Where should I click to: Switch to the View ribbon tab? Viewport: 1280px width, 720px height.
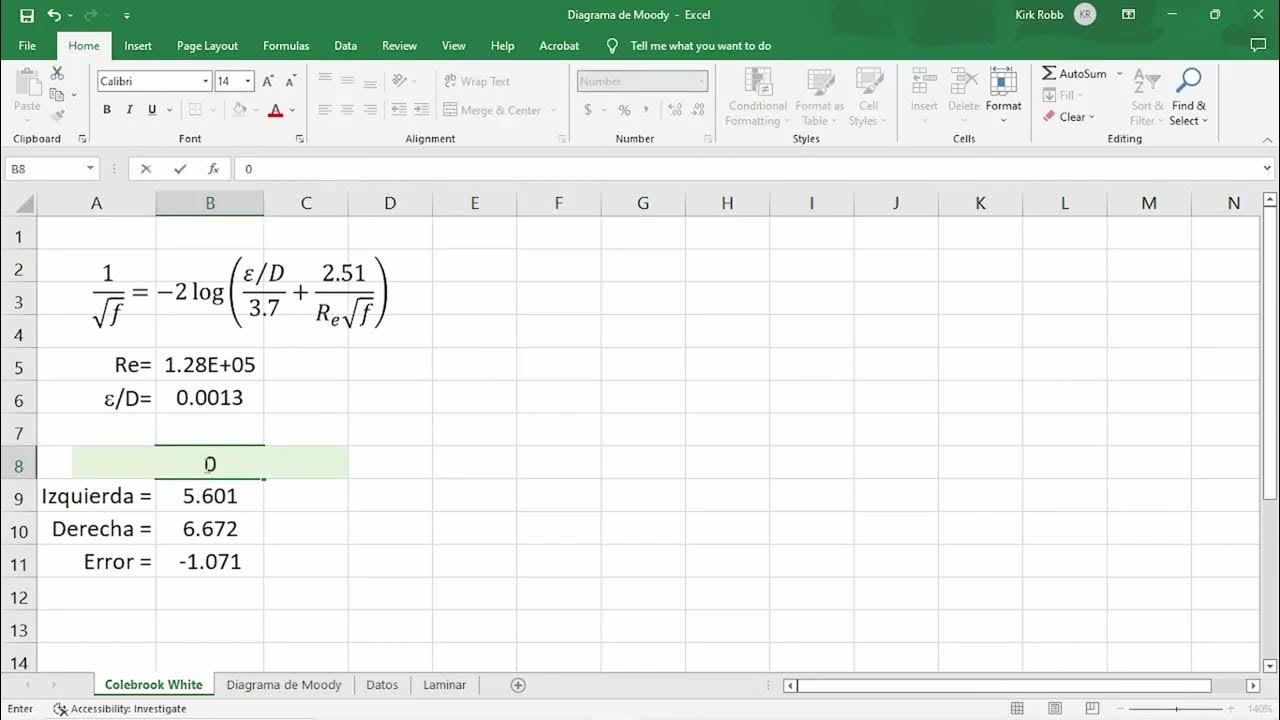454,46
